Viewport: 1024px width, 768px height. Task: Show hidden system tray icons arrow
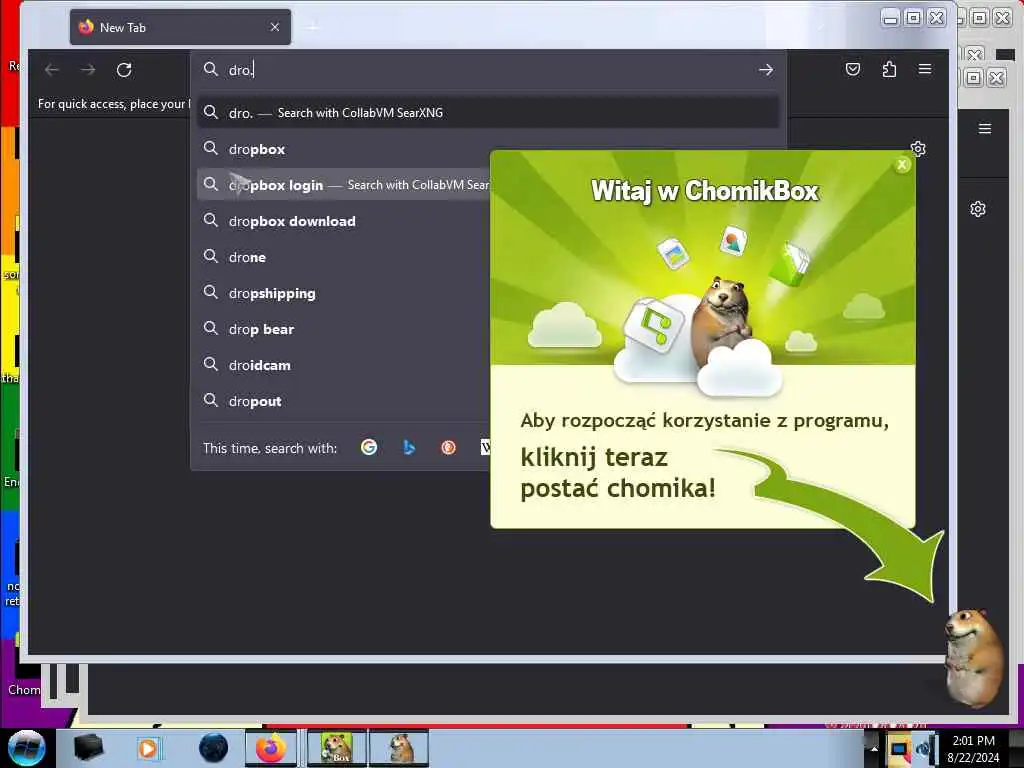click(x=874, y=748)
